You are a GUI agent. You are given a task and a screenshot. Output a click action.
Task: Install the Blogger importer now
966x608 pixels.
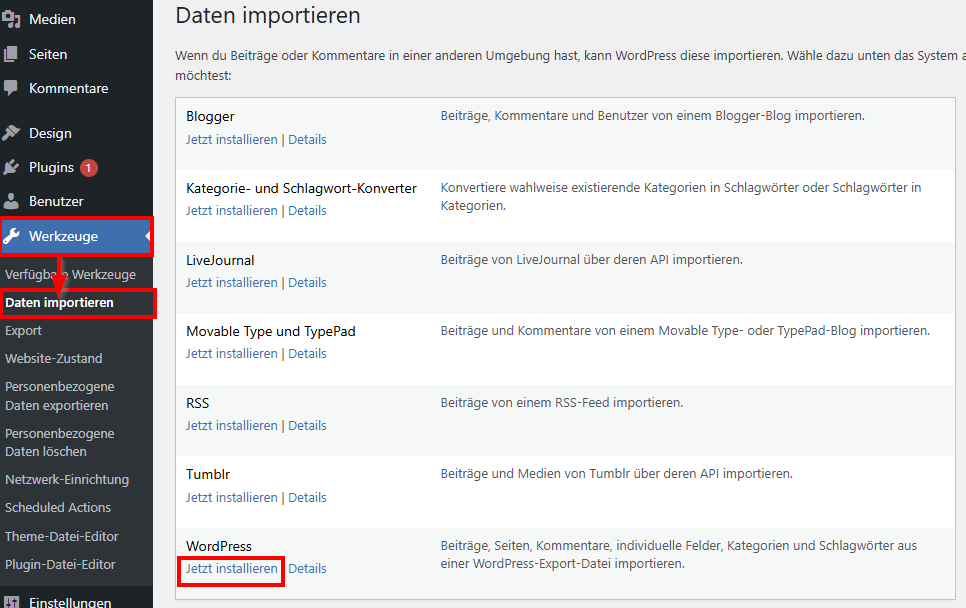[232, 140]
